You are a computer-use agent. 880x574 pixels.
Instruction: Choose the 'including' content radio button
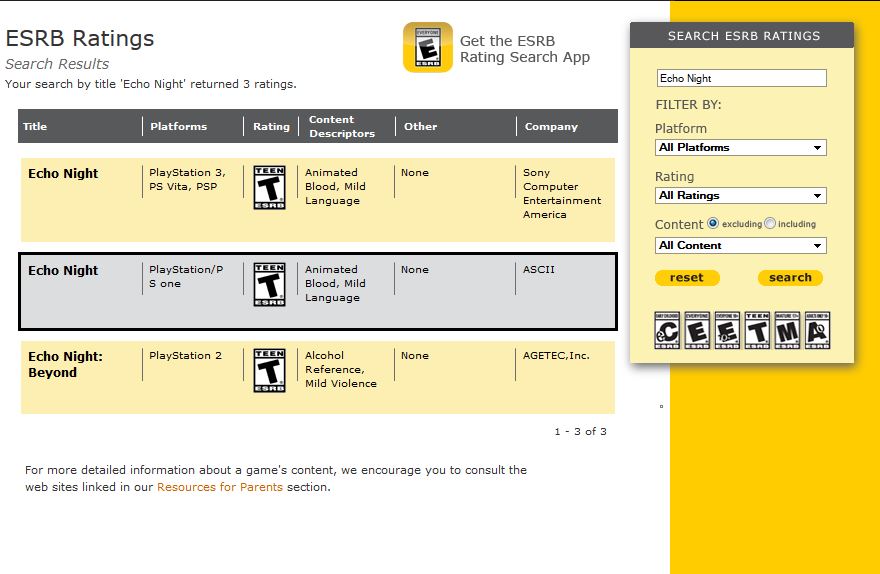click(x=770, y=223)
